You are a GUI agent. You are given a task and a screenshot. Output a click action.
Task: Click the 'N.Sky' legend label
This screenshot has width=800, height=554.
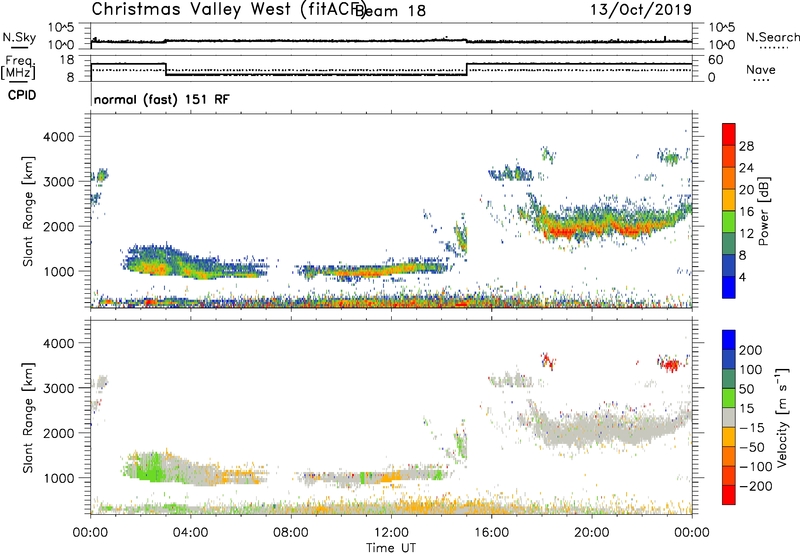point(19,37)
